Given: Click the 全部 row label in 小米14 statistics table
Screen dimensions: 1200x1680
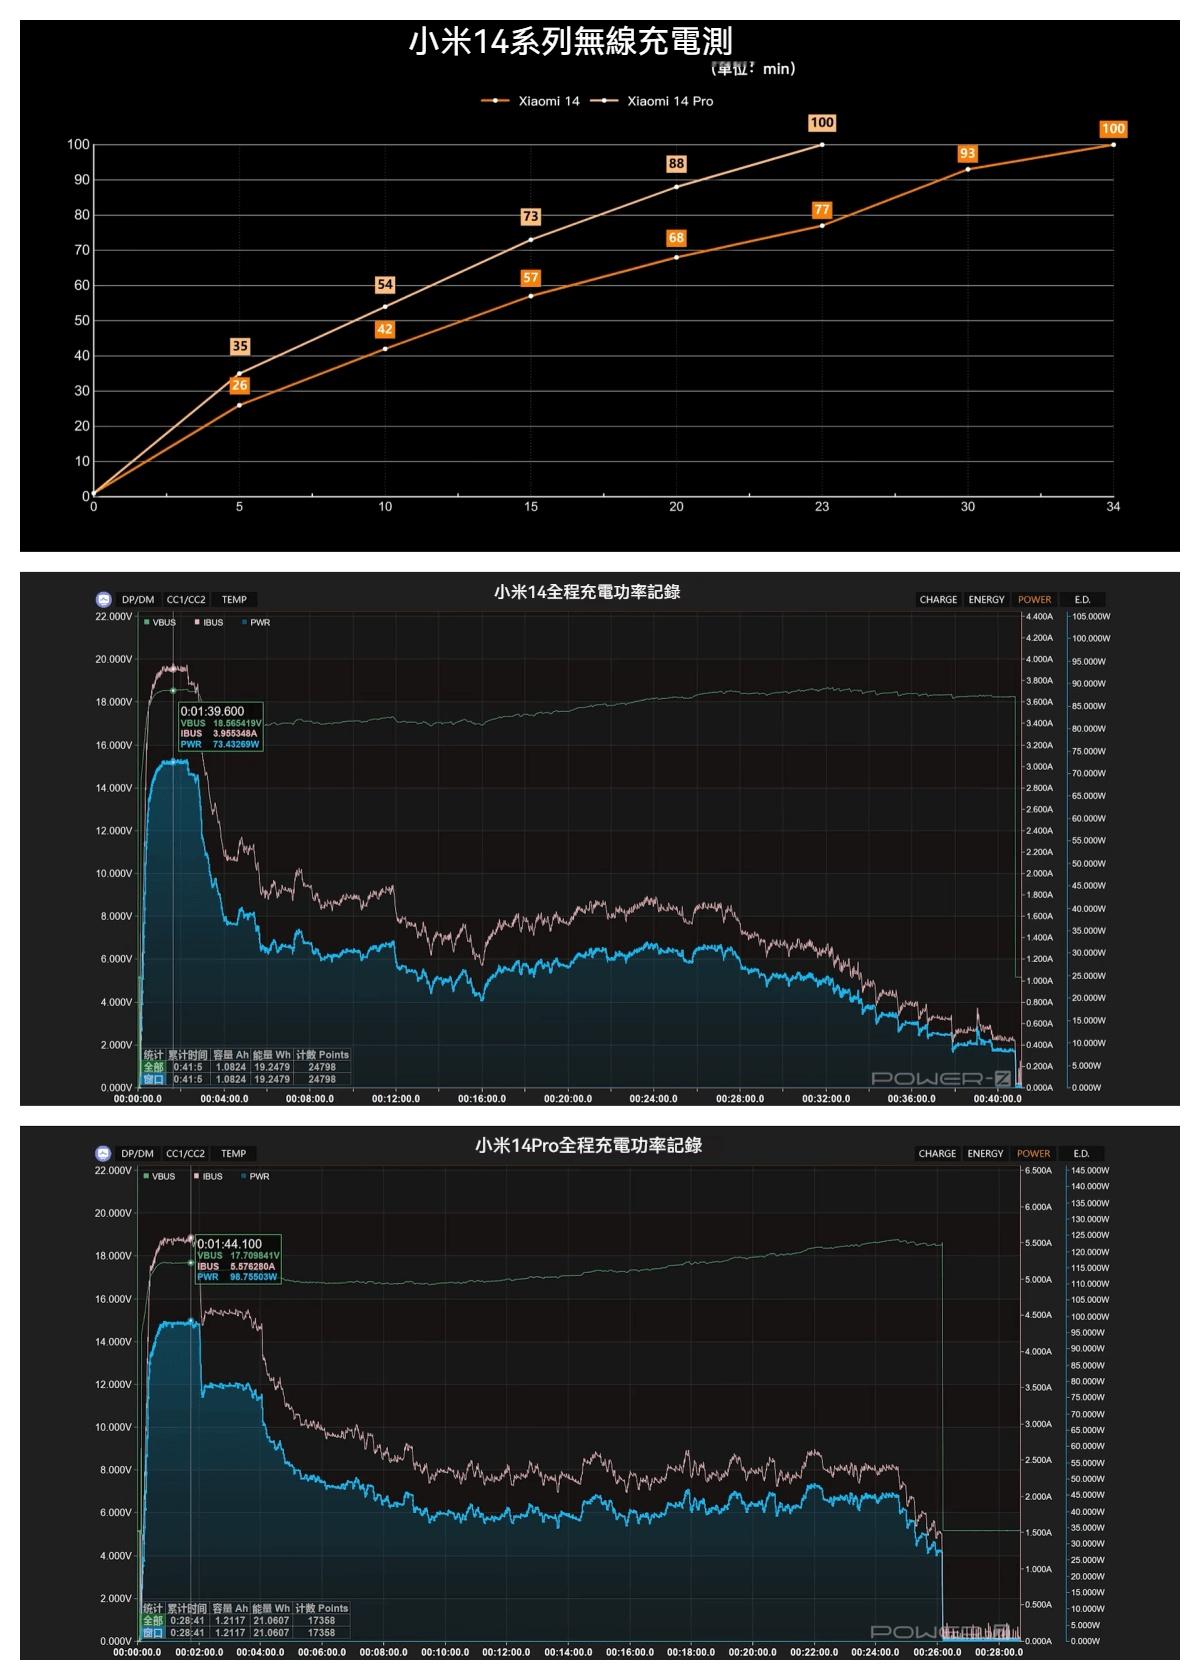Looking at the screenshot, I should (x=153, y=1068).
